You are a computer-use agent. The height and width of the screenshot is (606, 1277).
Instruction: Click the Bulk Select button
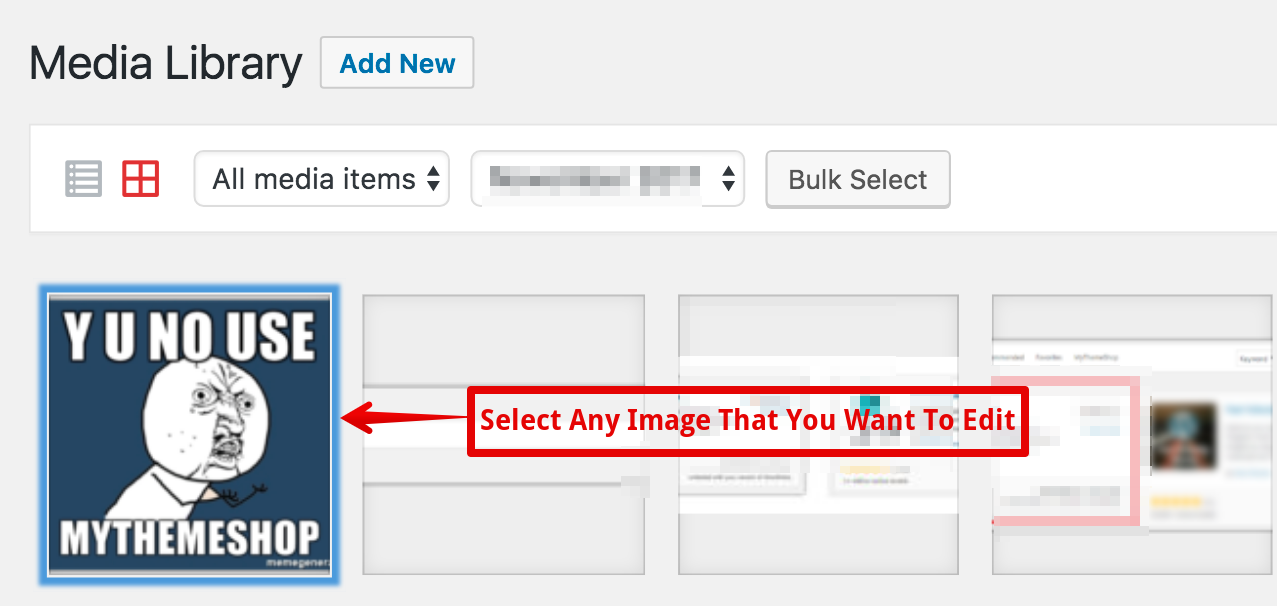pyautogui.click(x=858, y=180)
